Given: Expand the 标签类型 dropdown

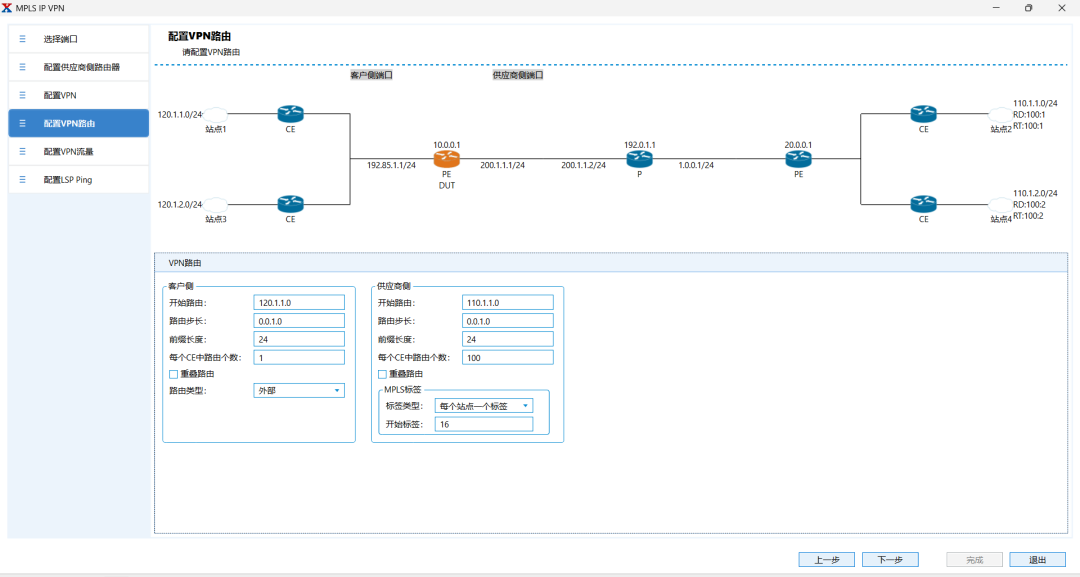Looking at the screenshot, I should (484, 406).
